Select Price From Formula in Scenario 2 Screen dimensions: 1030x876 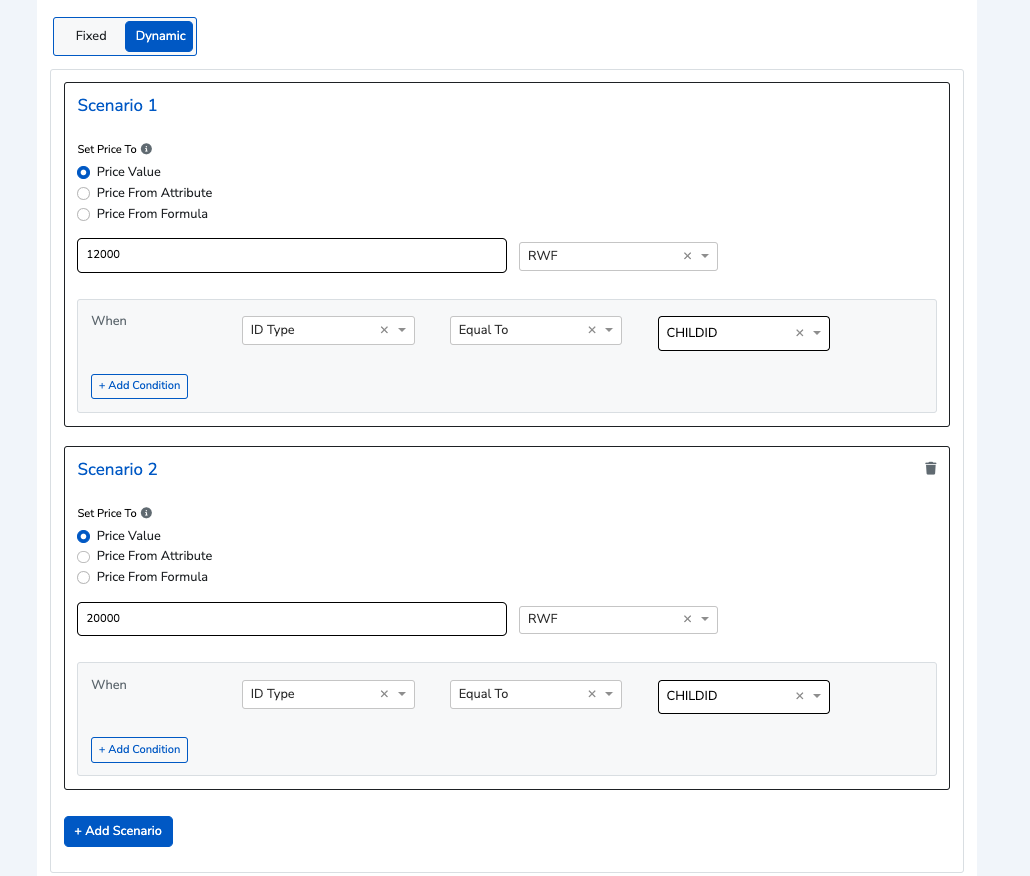pos(84,577)
